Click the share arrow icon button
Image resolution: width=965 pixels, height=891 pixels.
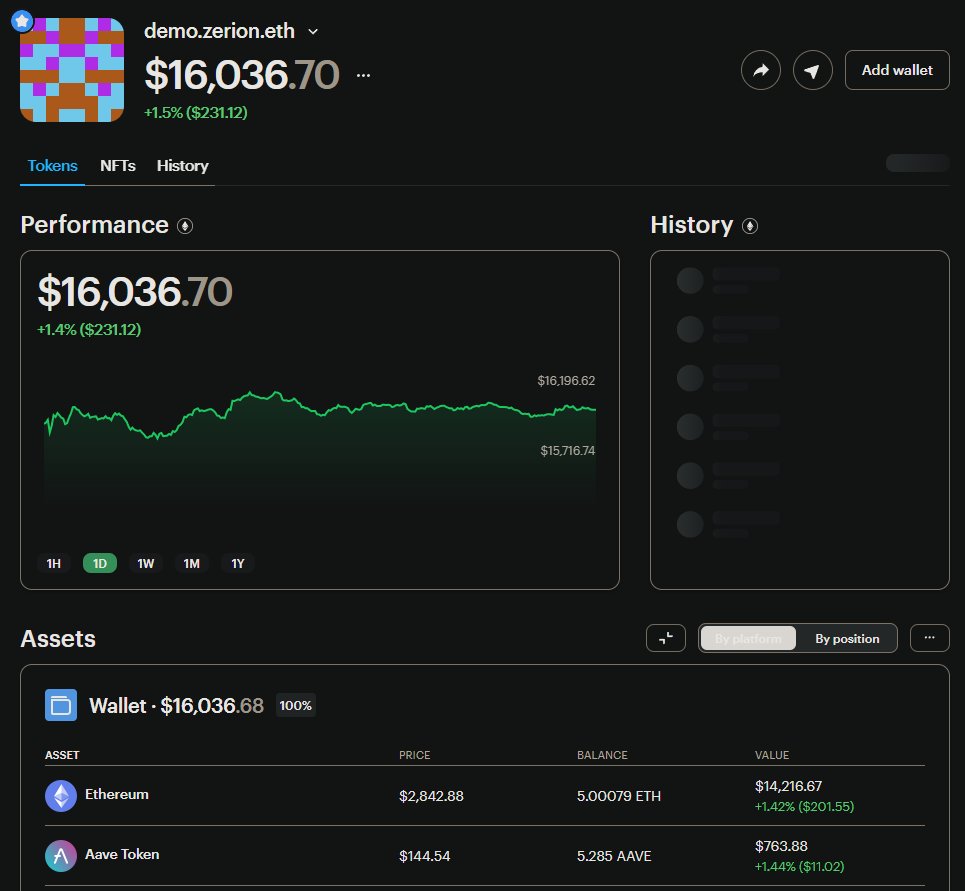coord(761,70)
